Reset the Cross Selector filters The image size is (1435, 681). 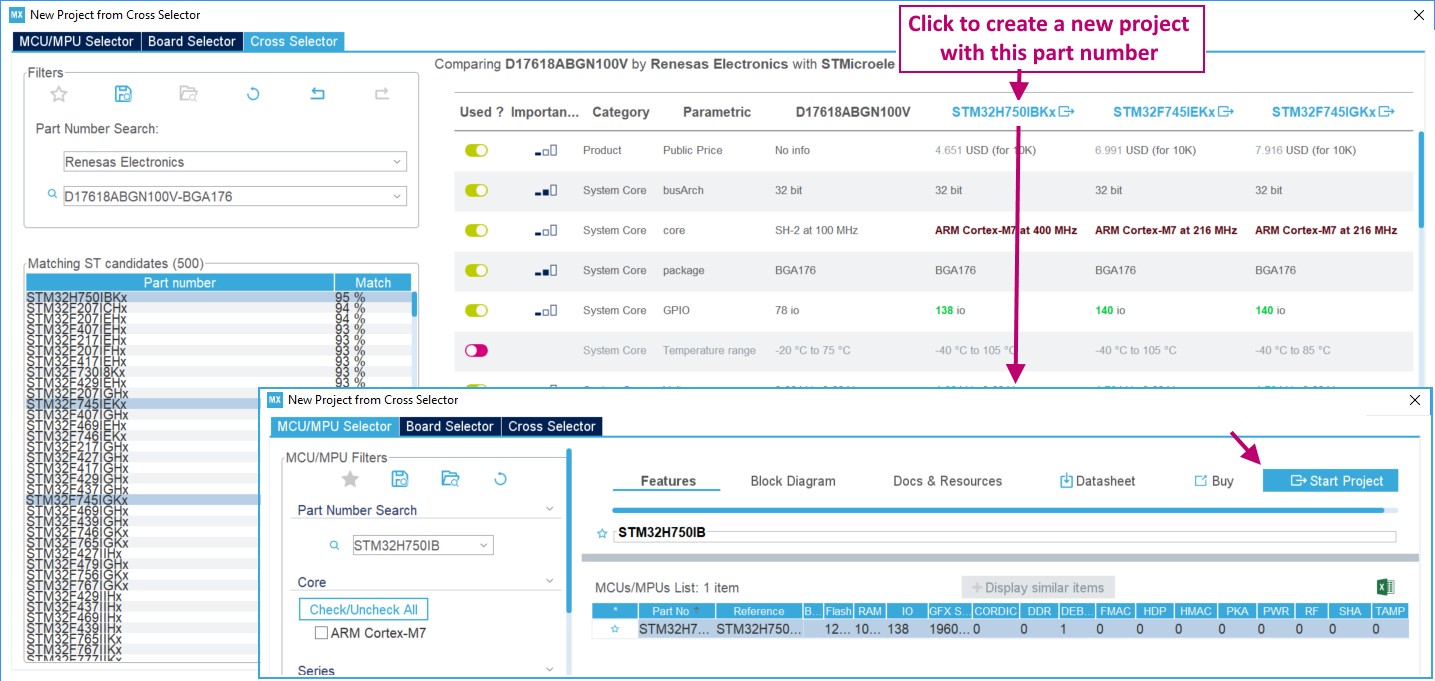pos(253,94)
